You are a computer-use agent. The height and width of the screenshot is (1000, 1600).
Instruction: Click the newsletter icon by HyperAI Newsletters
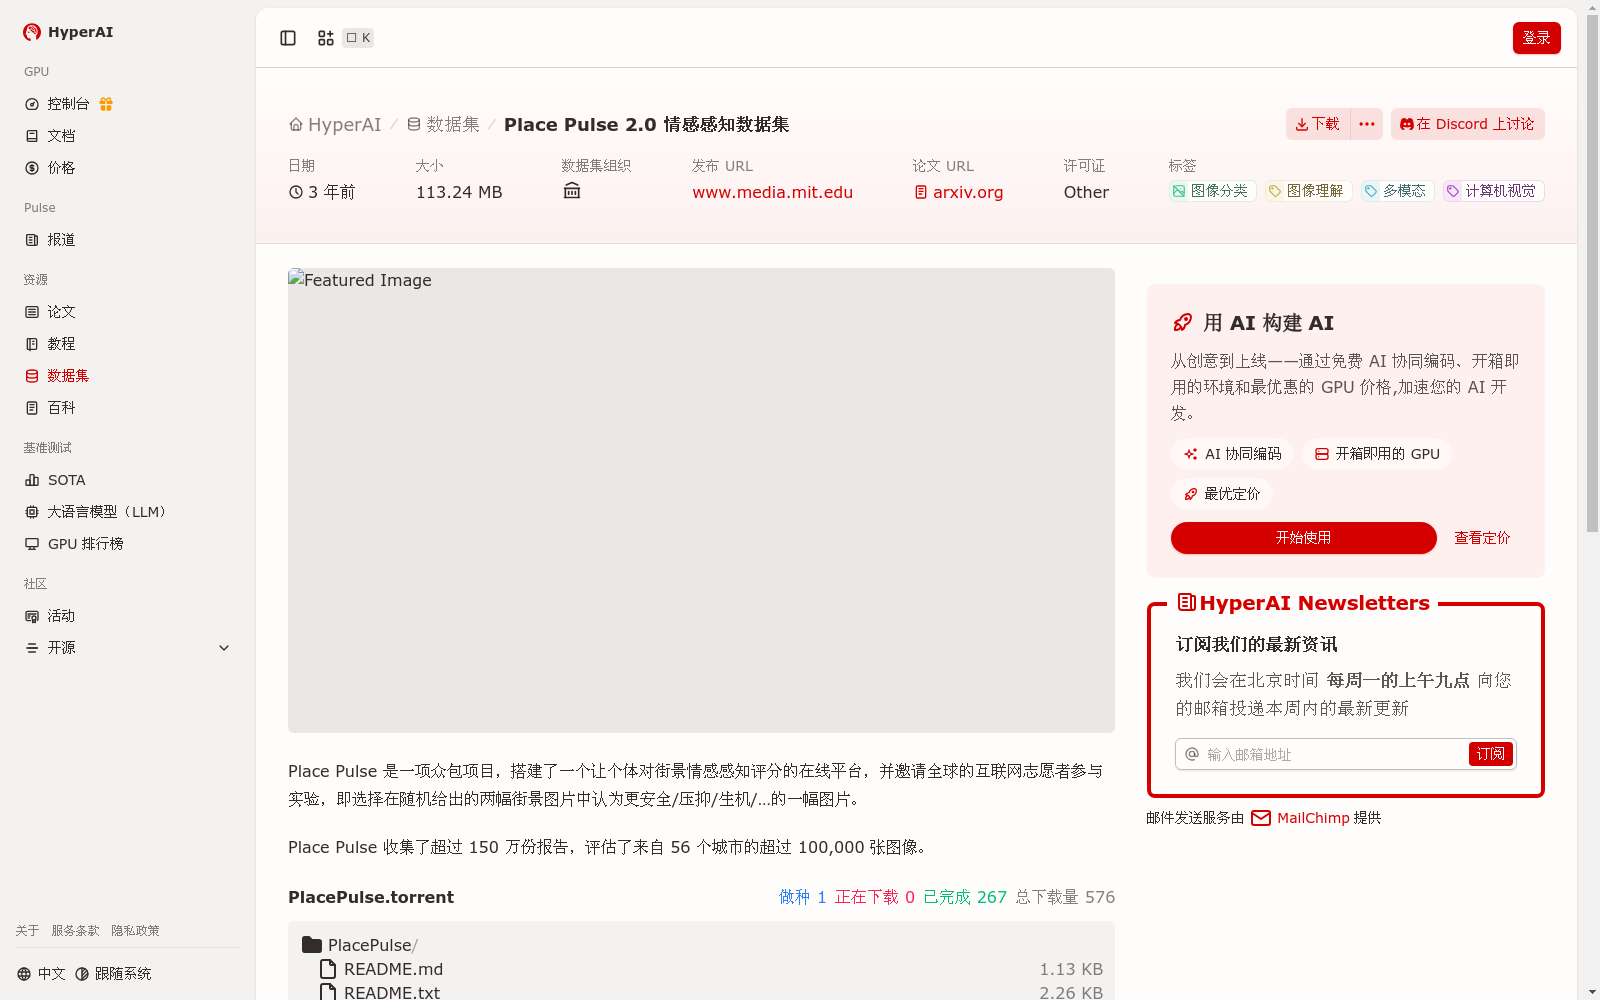point(1186,602)
